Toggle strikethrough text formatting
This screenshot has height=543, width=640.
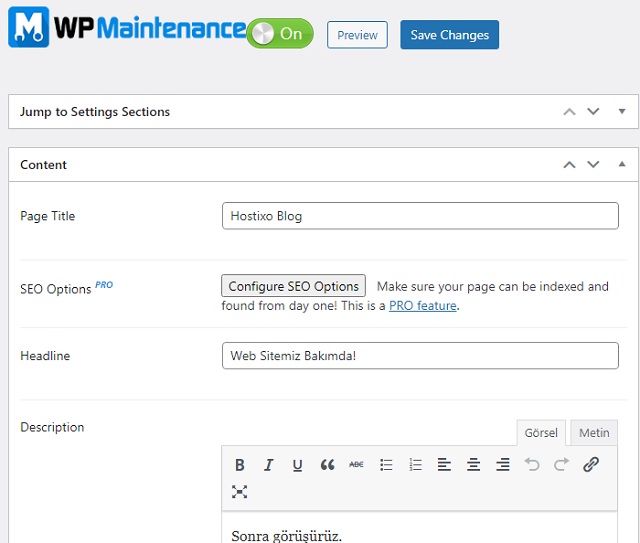356,465
